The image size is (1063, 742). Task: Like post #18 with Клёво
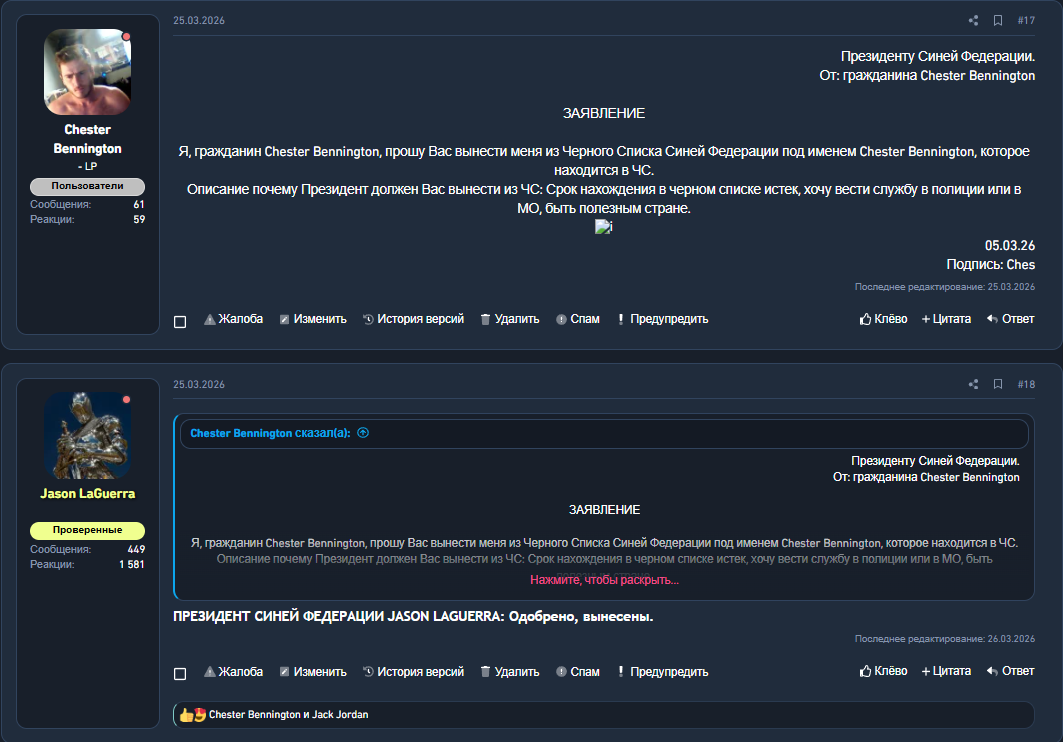[883, 671]
